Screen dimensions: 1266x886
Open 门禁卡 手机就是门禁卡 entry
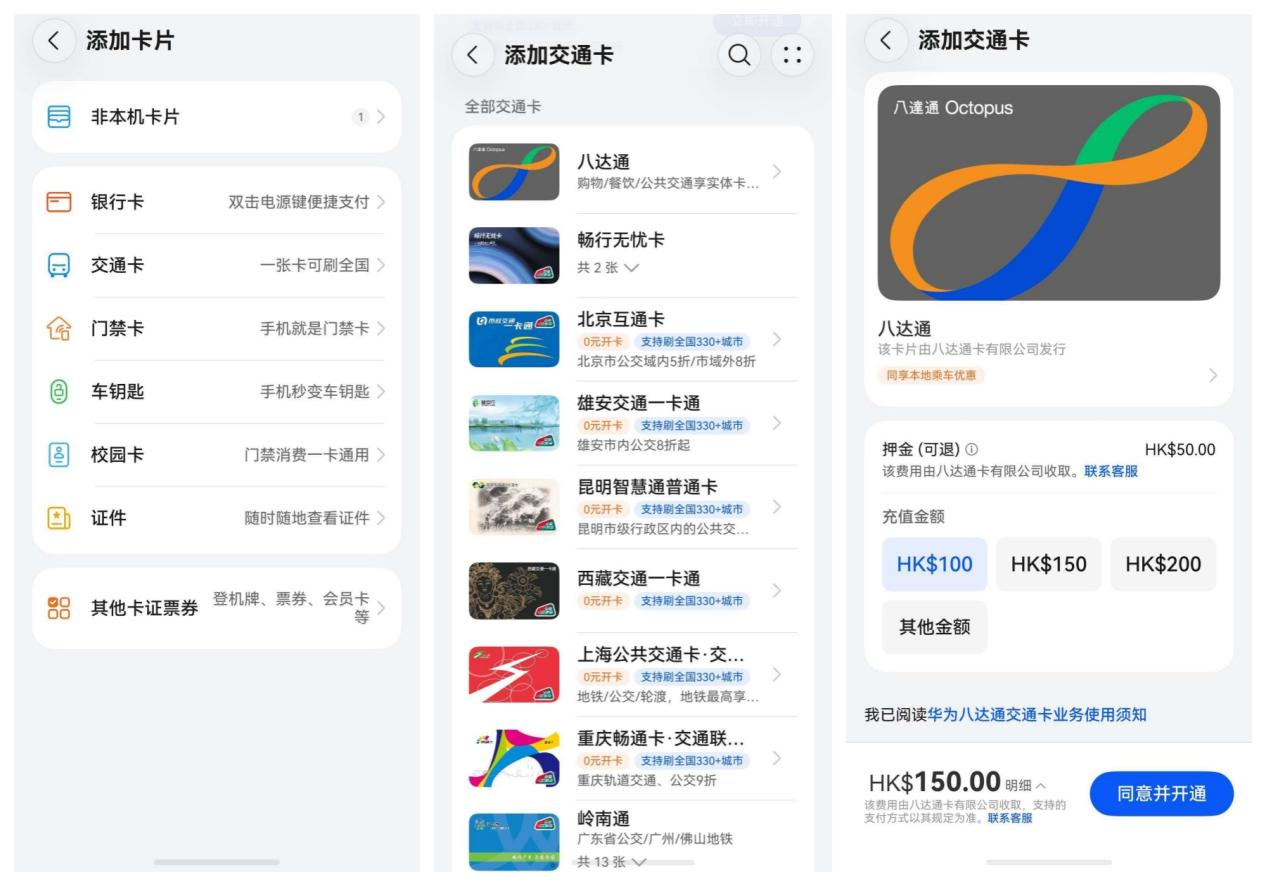point(217,328)
